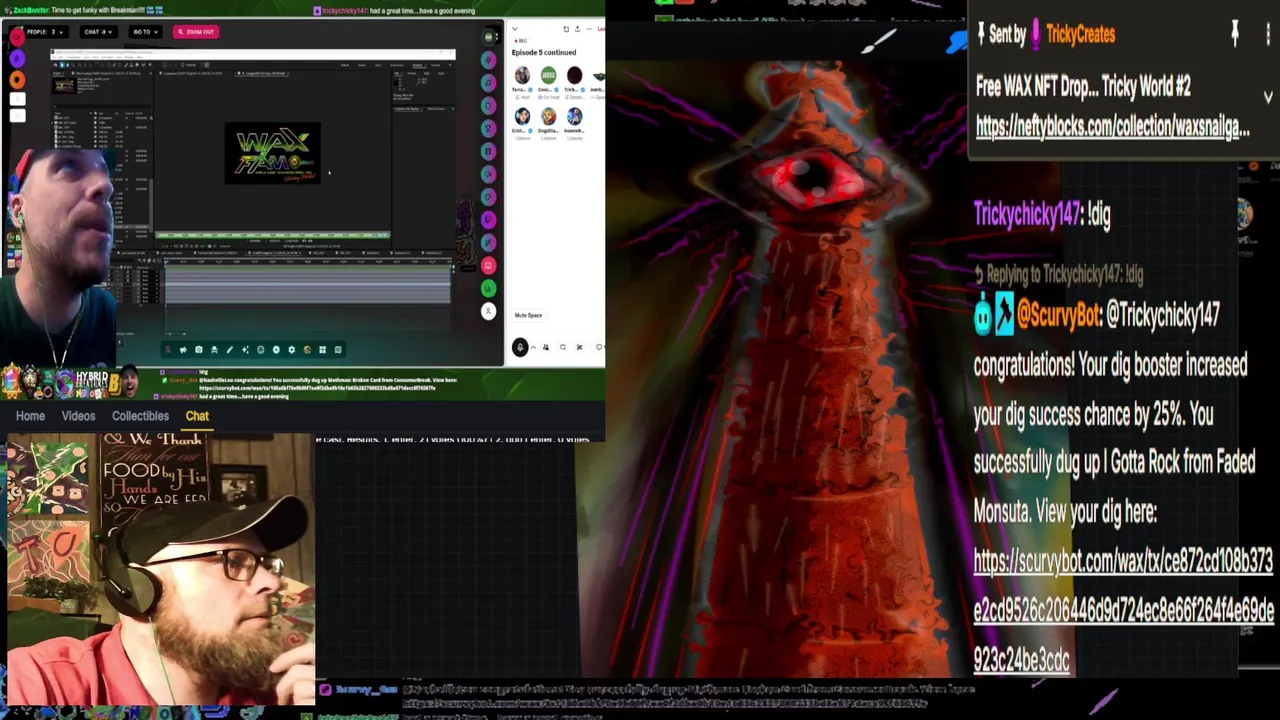Click the red screen-share icon in right sidebar

[488, 265]
